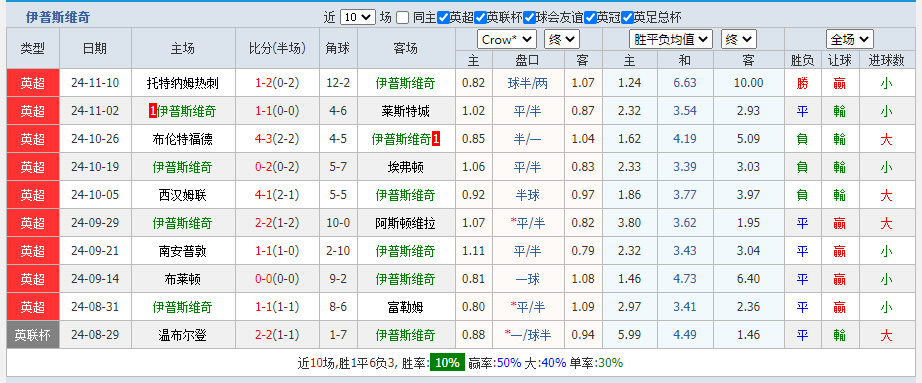The image size is (922, 383).
Task: Open the 富勒姆 team link
Action: pyautogui.click(x=406, y=307)
